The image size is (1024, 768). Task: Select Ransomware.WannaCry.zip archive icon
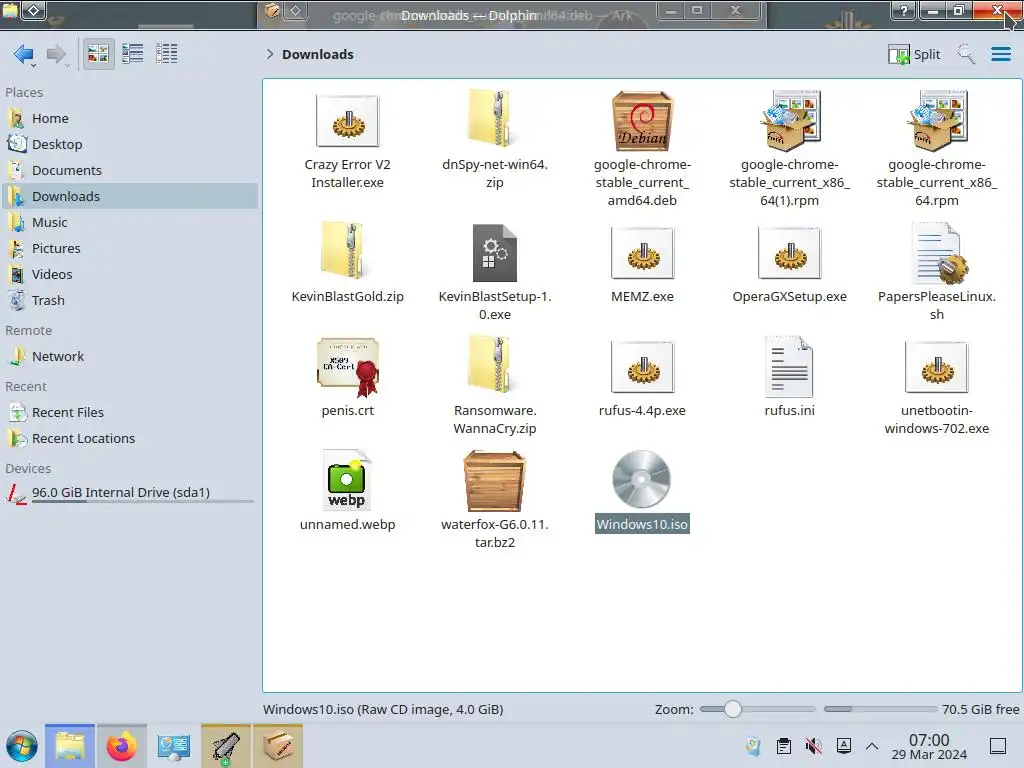click(494, 365)
